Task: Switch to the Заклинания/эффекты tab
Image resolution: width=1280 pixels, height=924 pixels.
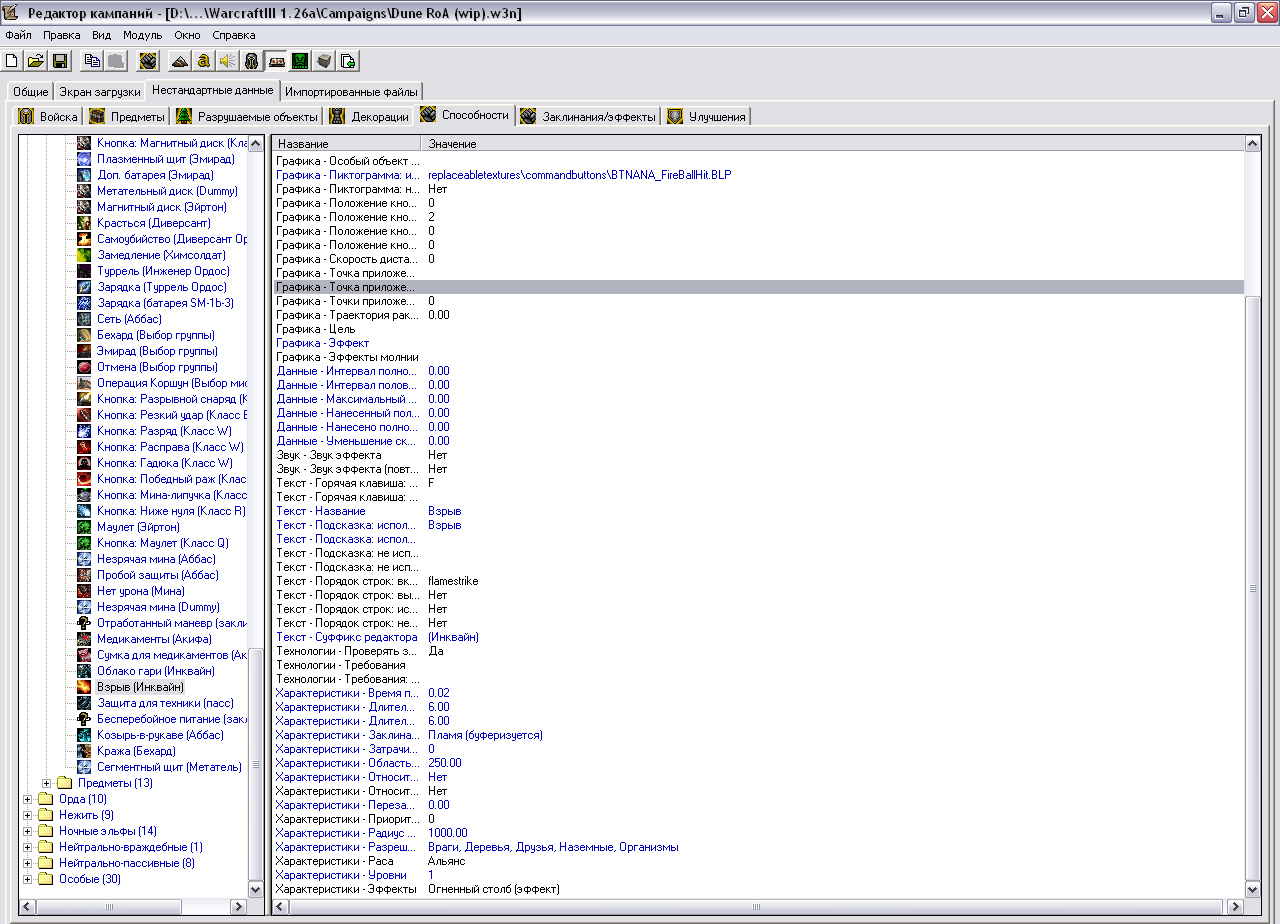Action: pyautogui.click(x=588, y=117)
